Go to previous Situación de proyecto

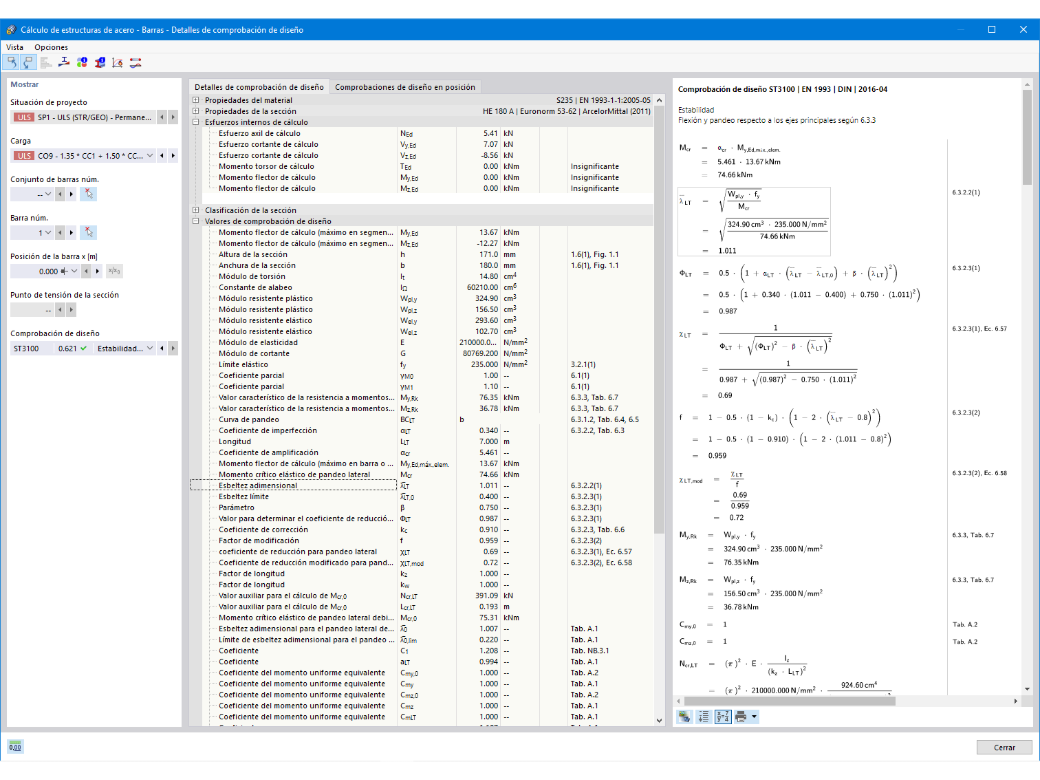point(161,117)
